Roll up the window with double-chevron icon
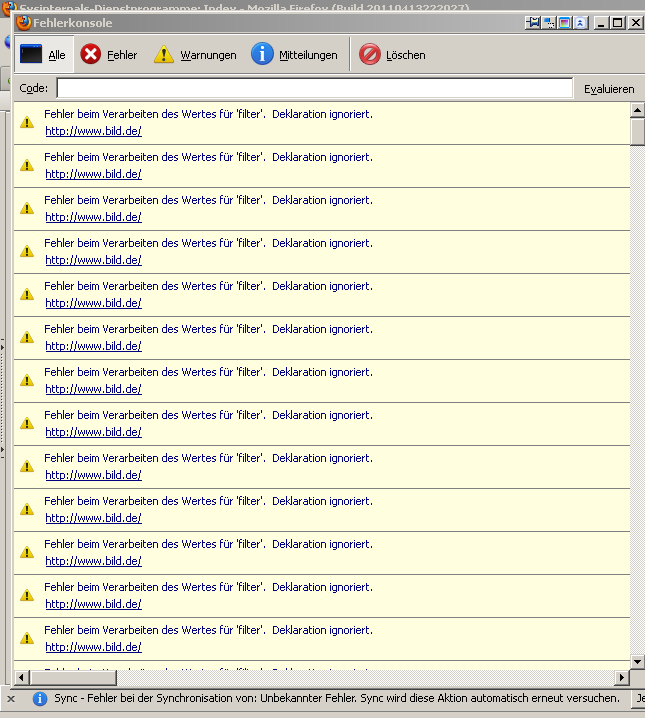Screen dimensions: 645x718 click(580, 22)
